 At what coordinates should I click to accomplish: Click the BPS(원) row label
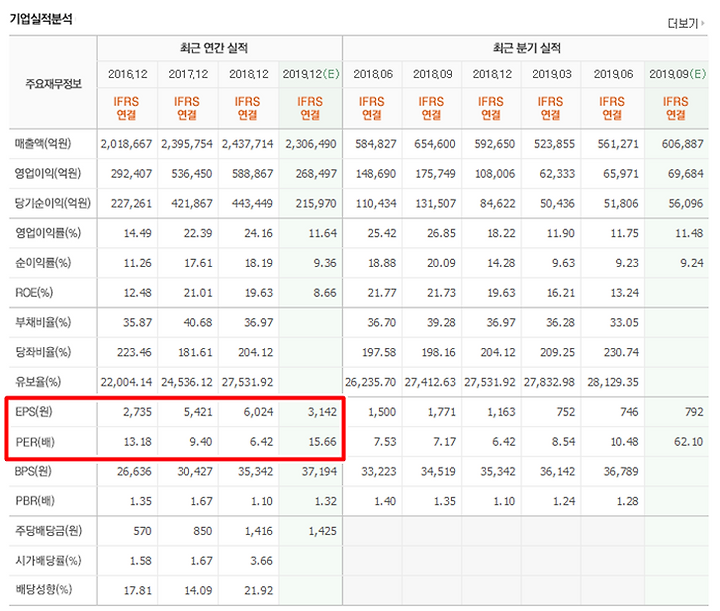tap(33, 471)
